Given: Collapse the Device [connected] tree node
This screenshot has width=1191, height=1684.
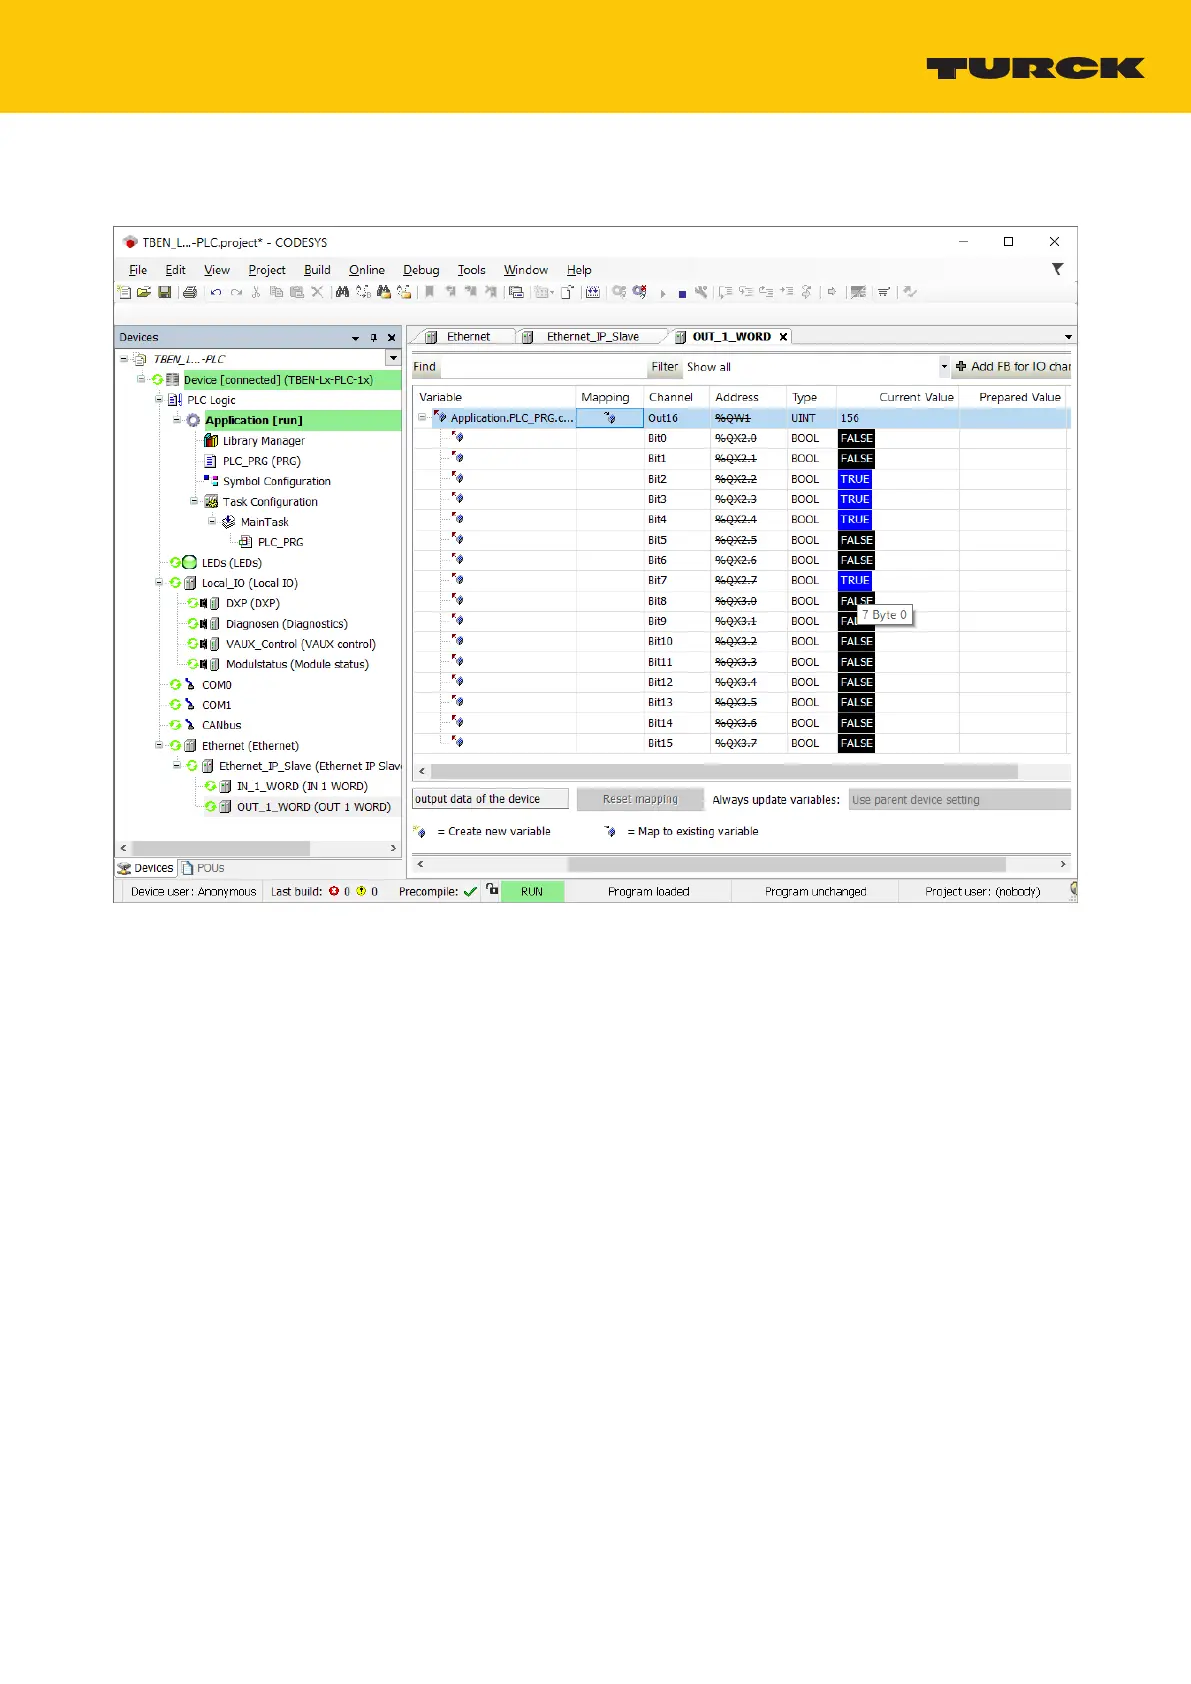Looking at the screenshot, I should (141, 379).
